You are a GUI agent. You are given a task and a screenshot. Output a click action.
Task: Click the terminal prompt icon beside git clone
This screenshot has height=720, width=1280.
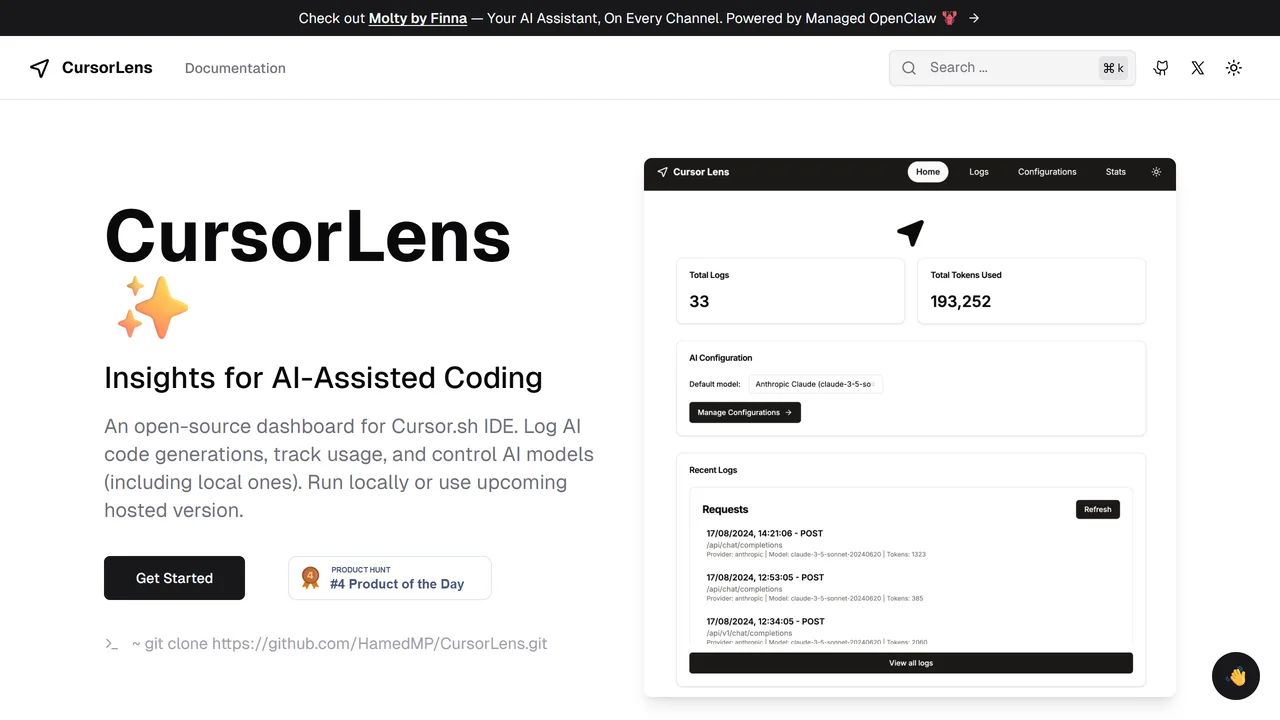point(112,644)
